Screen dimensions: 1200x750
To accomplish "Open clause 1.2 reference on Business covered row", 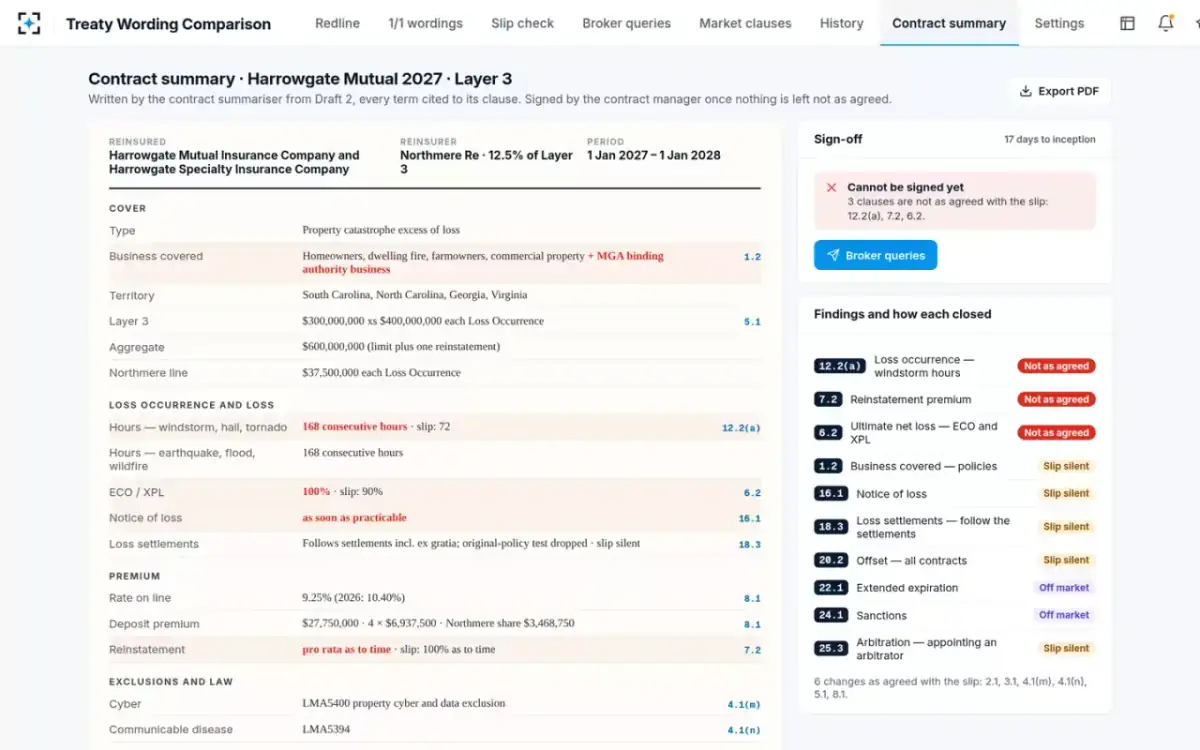I will [x=752, y=257].
